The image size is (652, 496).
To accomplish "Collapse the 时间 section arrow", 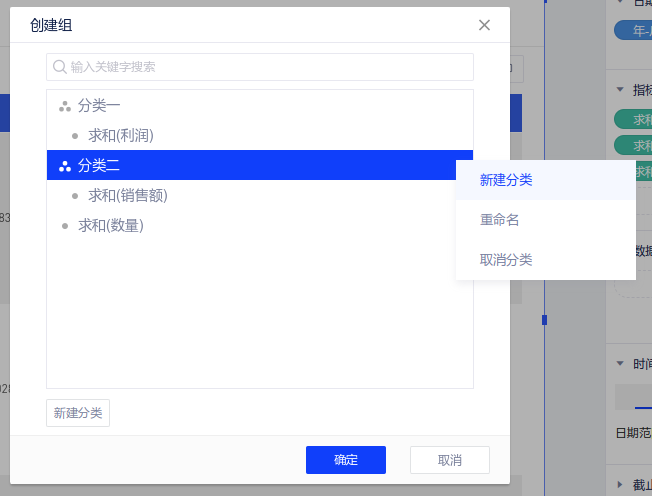I will tap(620, 364).
